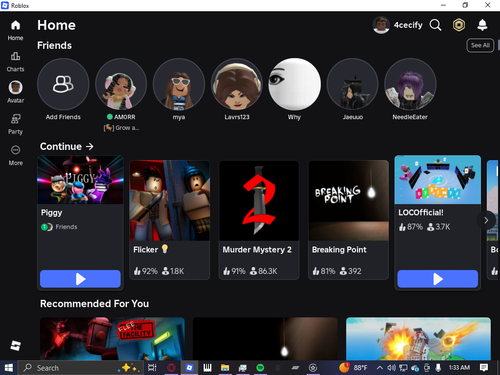Click the 4cecify username text

tap(408, 25)
